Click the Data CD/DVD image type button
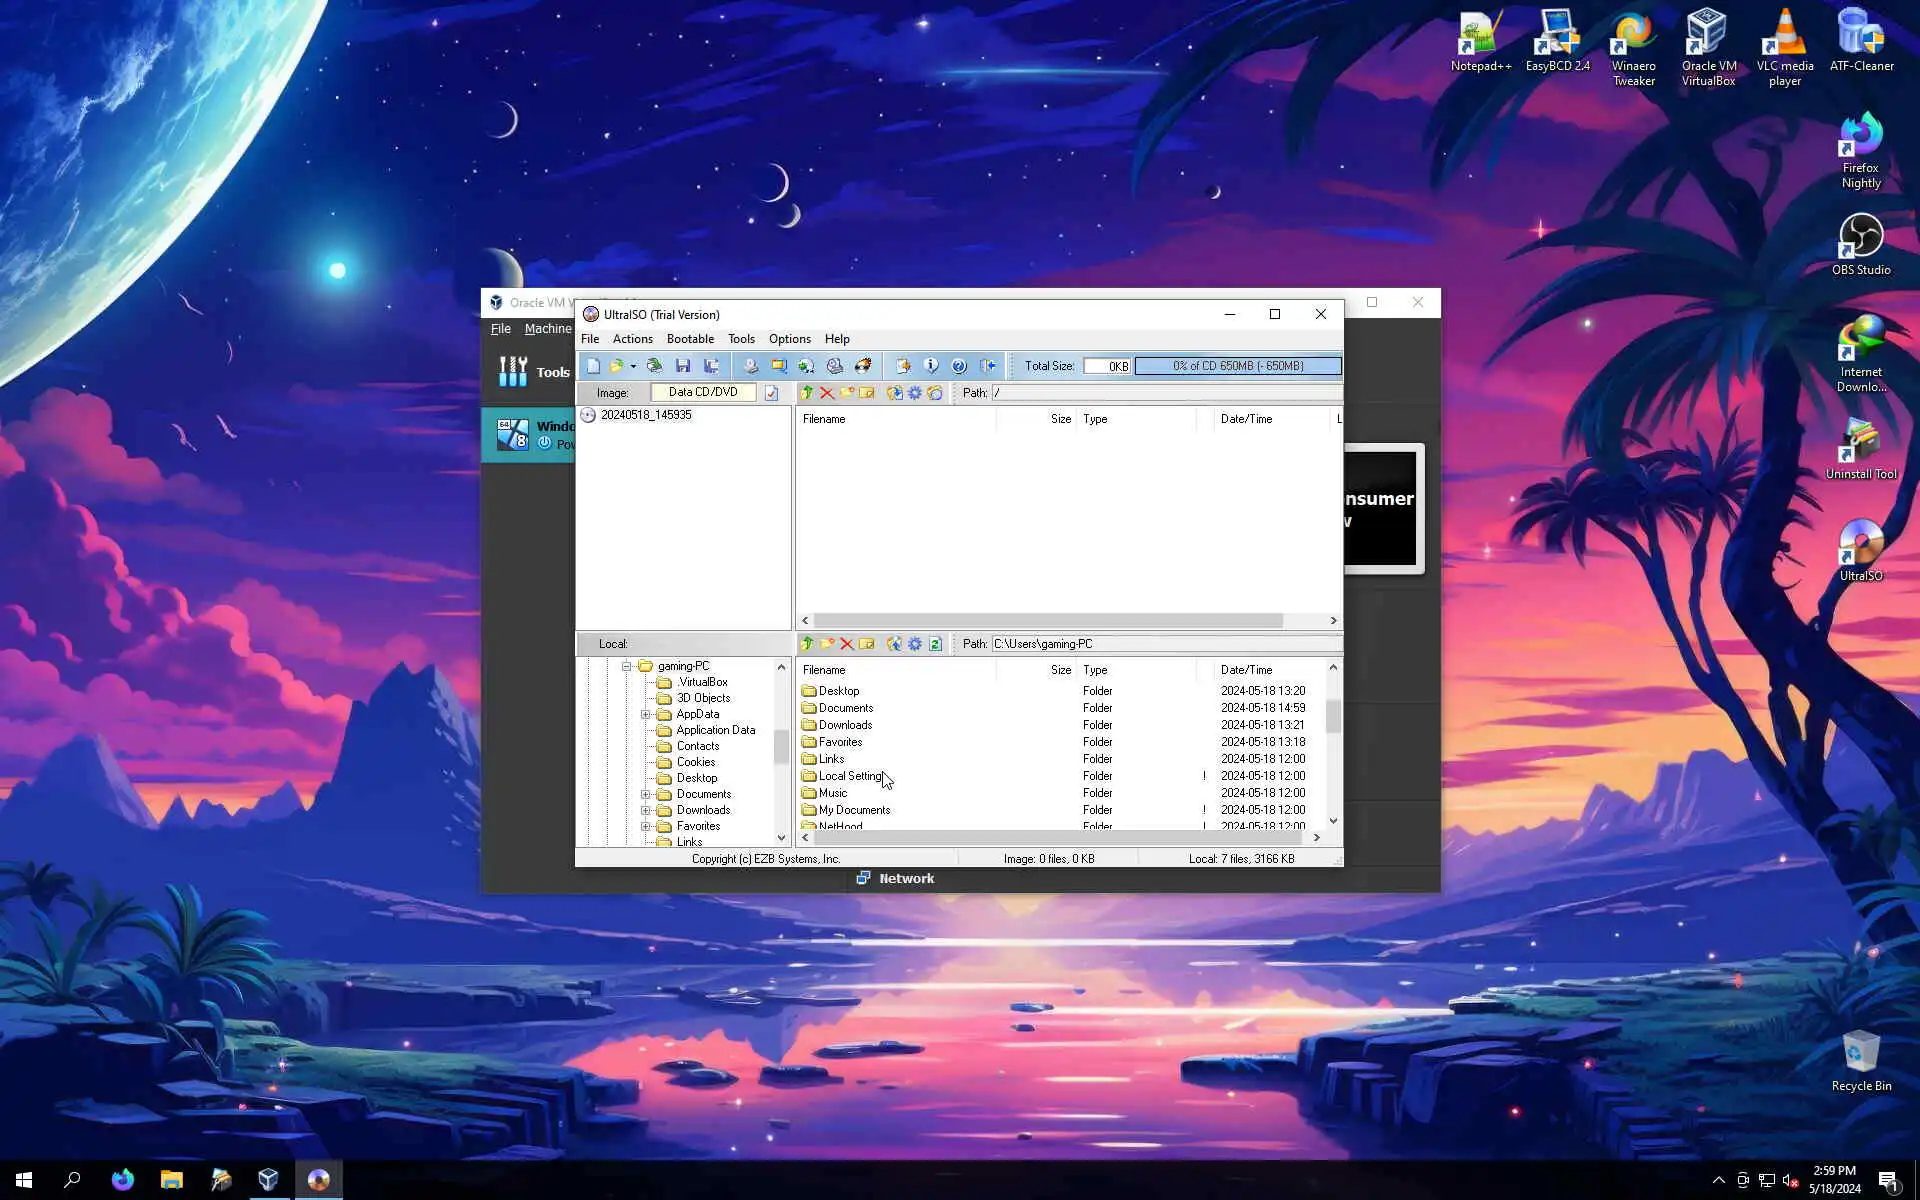The width and height of the screenshot is (1920, 1200). [703, 392]
